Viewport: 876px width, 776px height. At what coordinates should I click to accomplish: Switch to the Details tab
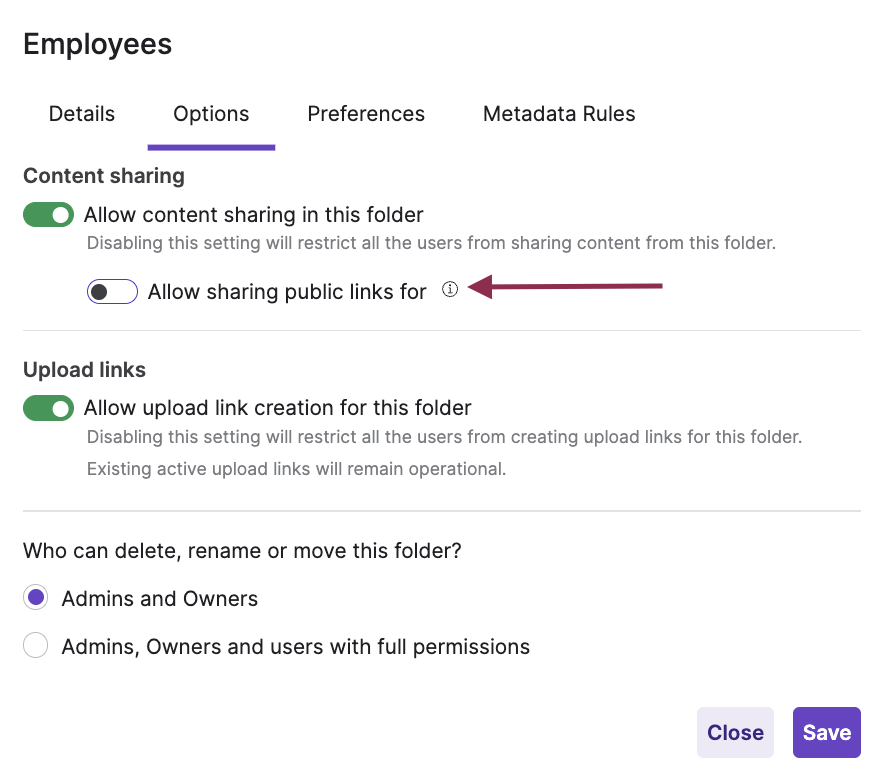pyautogui.click(x=82, y=114)
